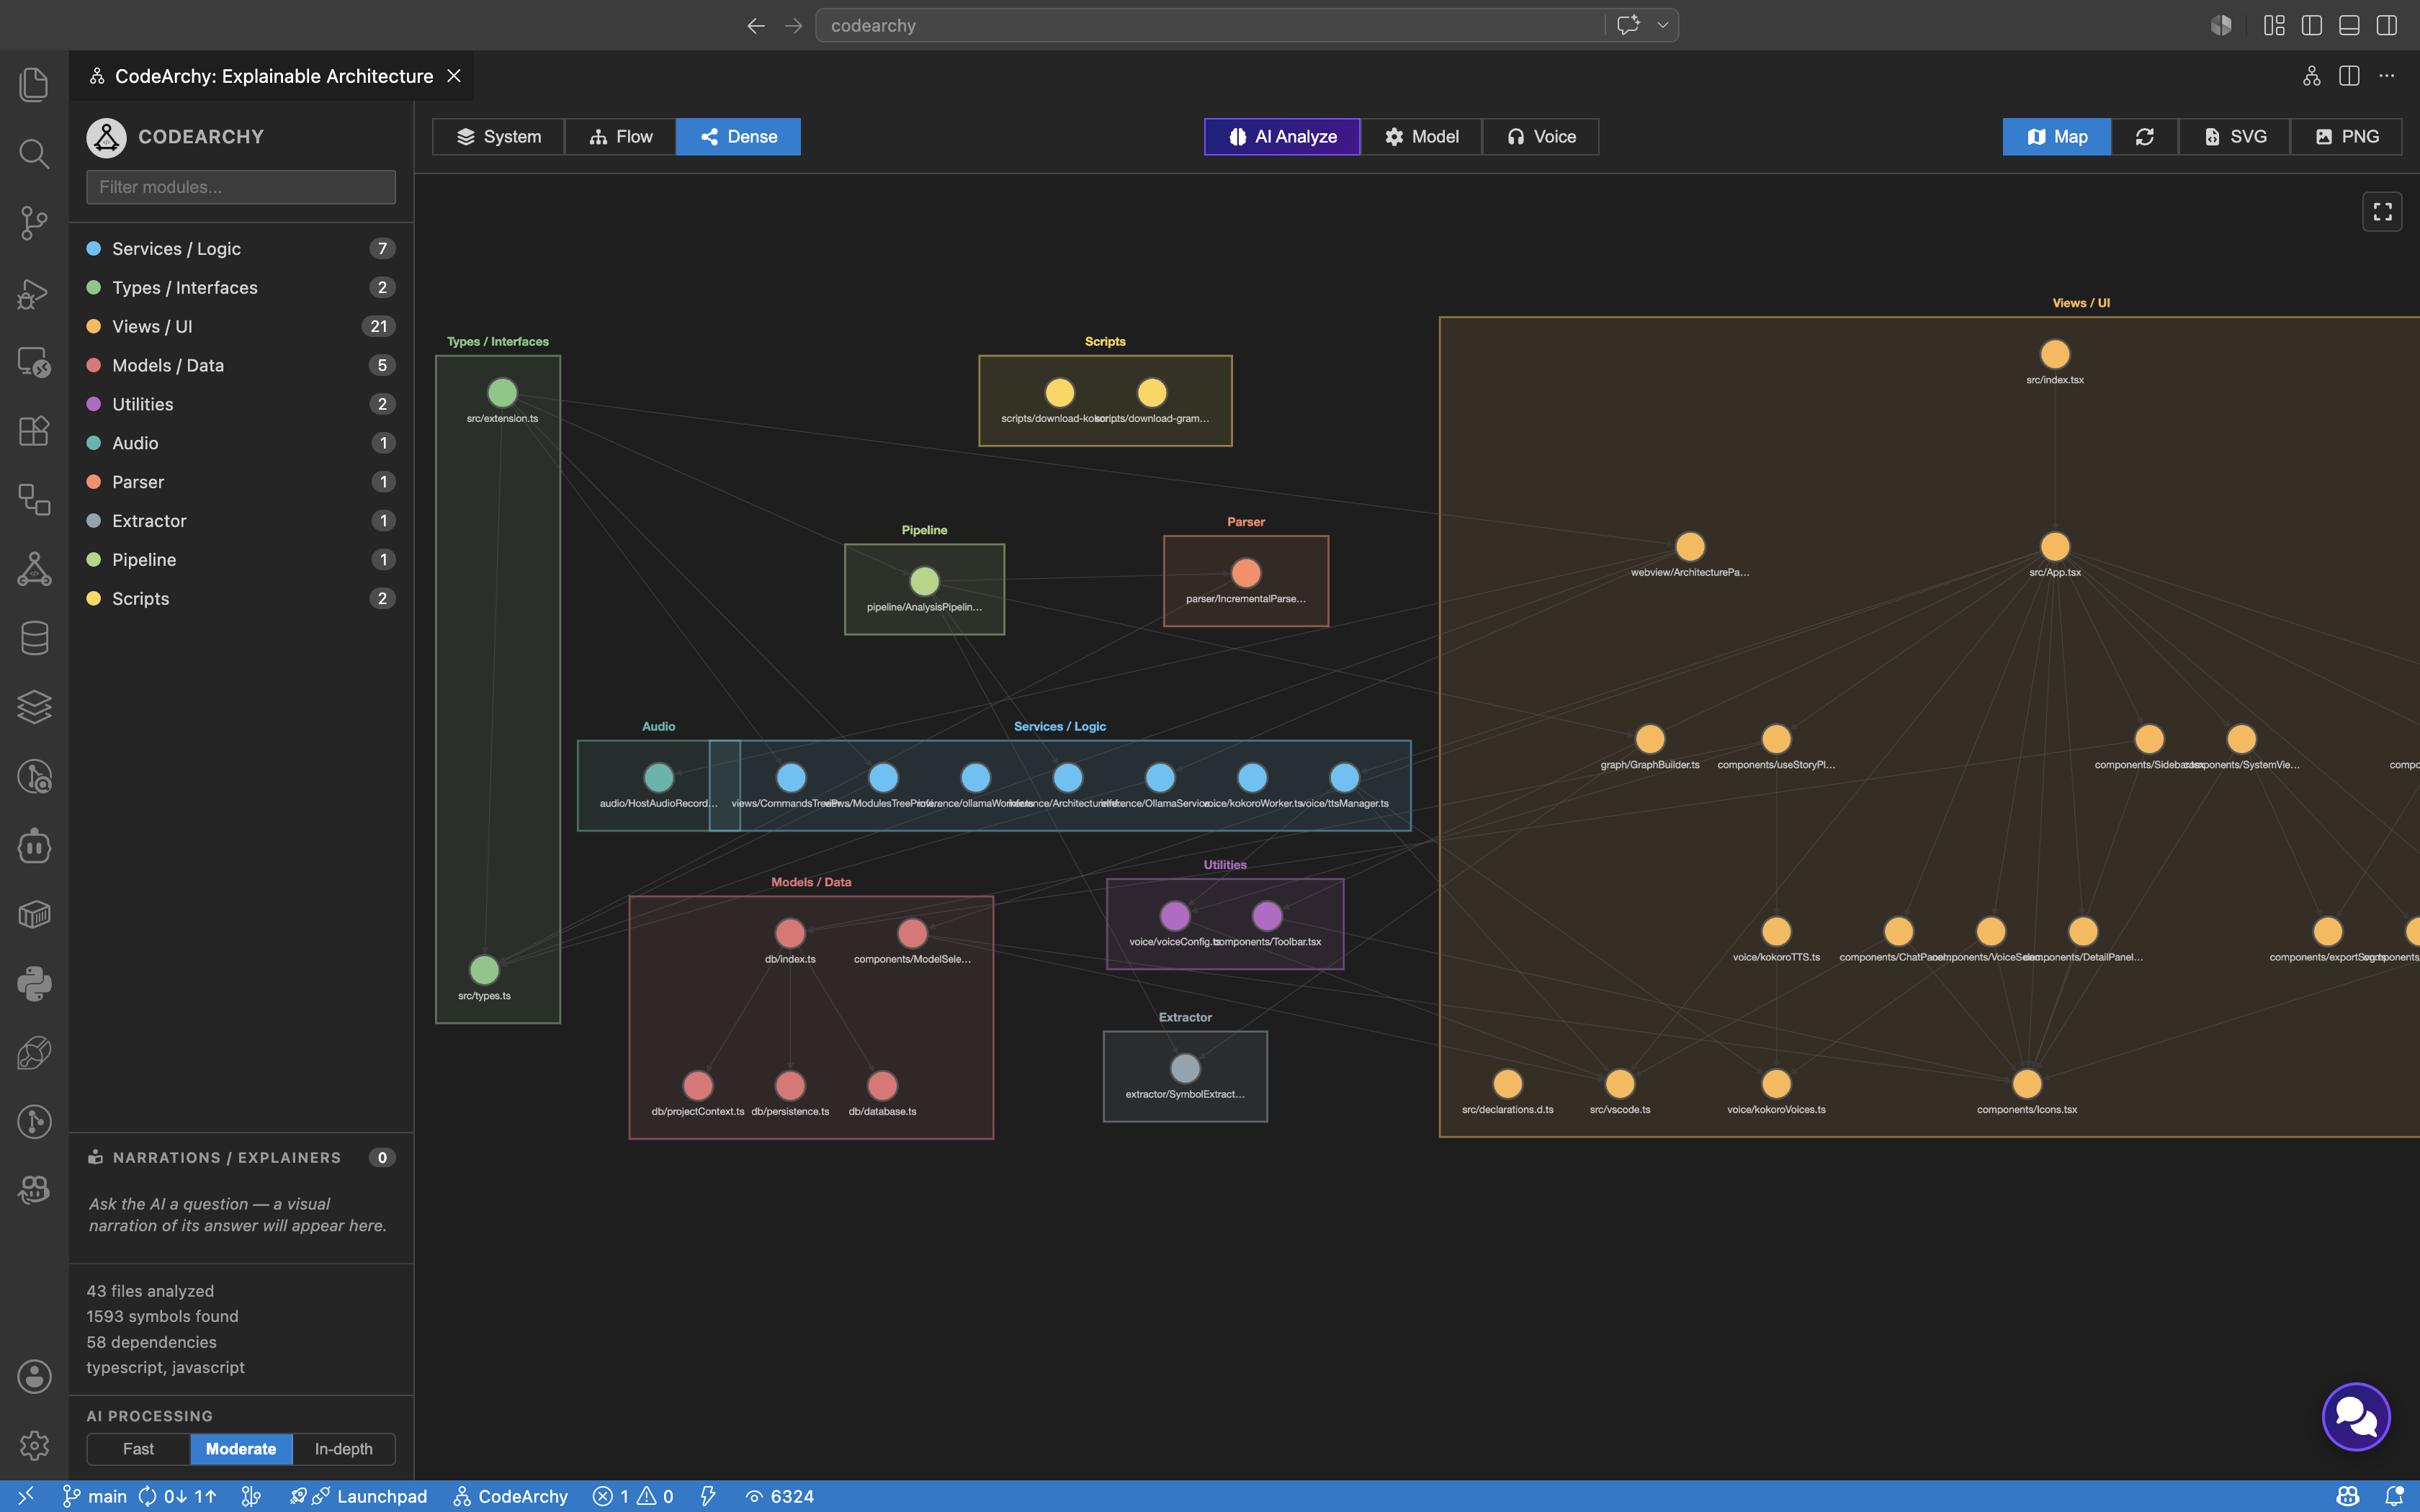Open the Accounts icon in activity bar
2420x1512 pixels.
click(34, 1376)
